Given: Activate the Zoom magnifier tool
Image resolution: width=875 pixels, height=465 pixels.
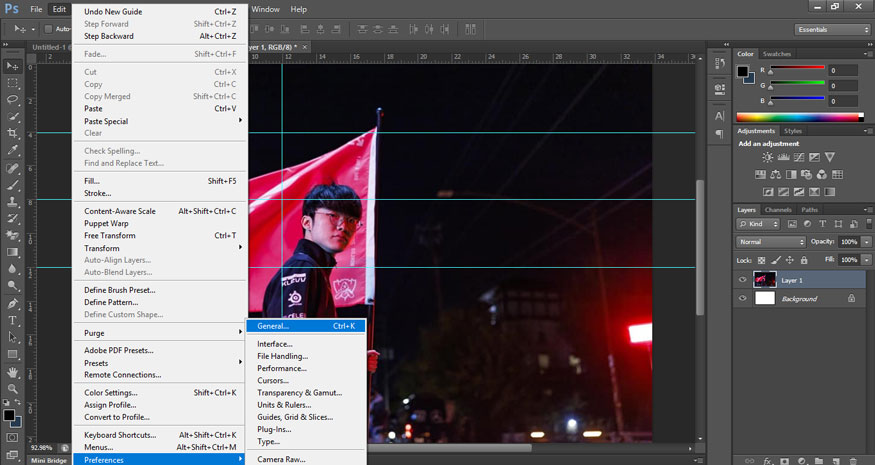Looking at the screenshot, I should click(x=13, y=388).
